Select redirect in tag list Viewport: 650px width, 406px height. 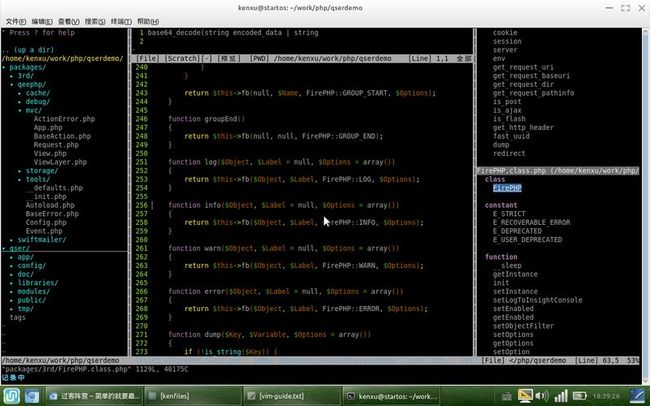click(x=509, y=153)
